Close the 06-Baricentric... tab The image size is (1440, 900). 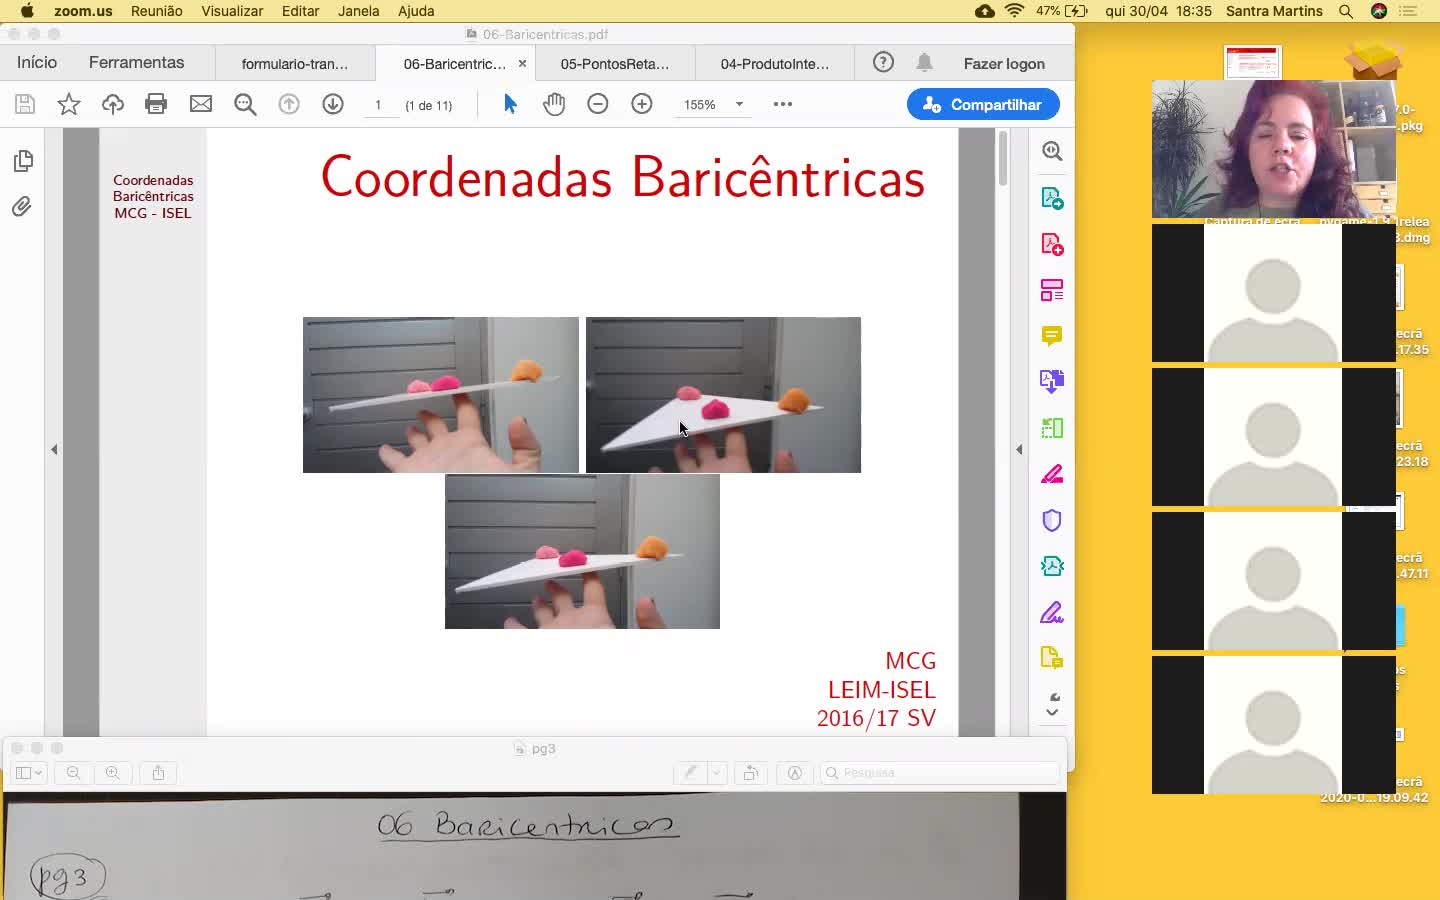coord(522,63)
